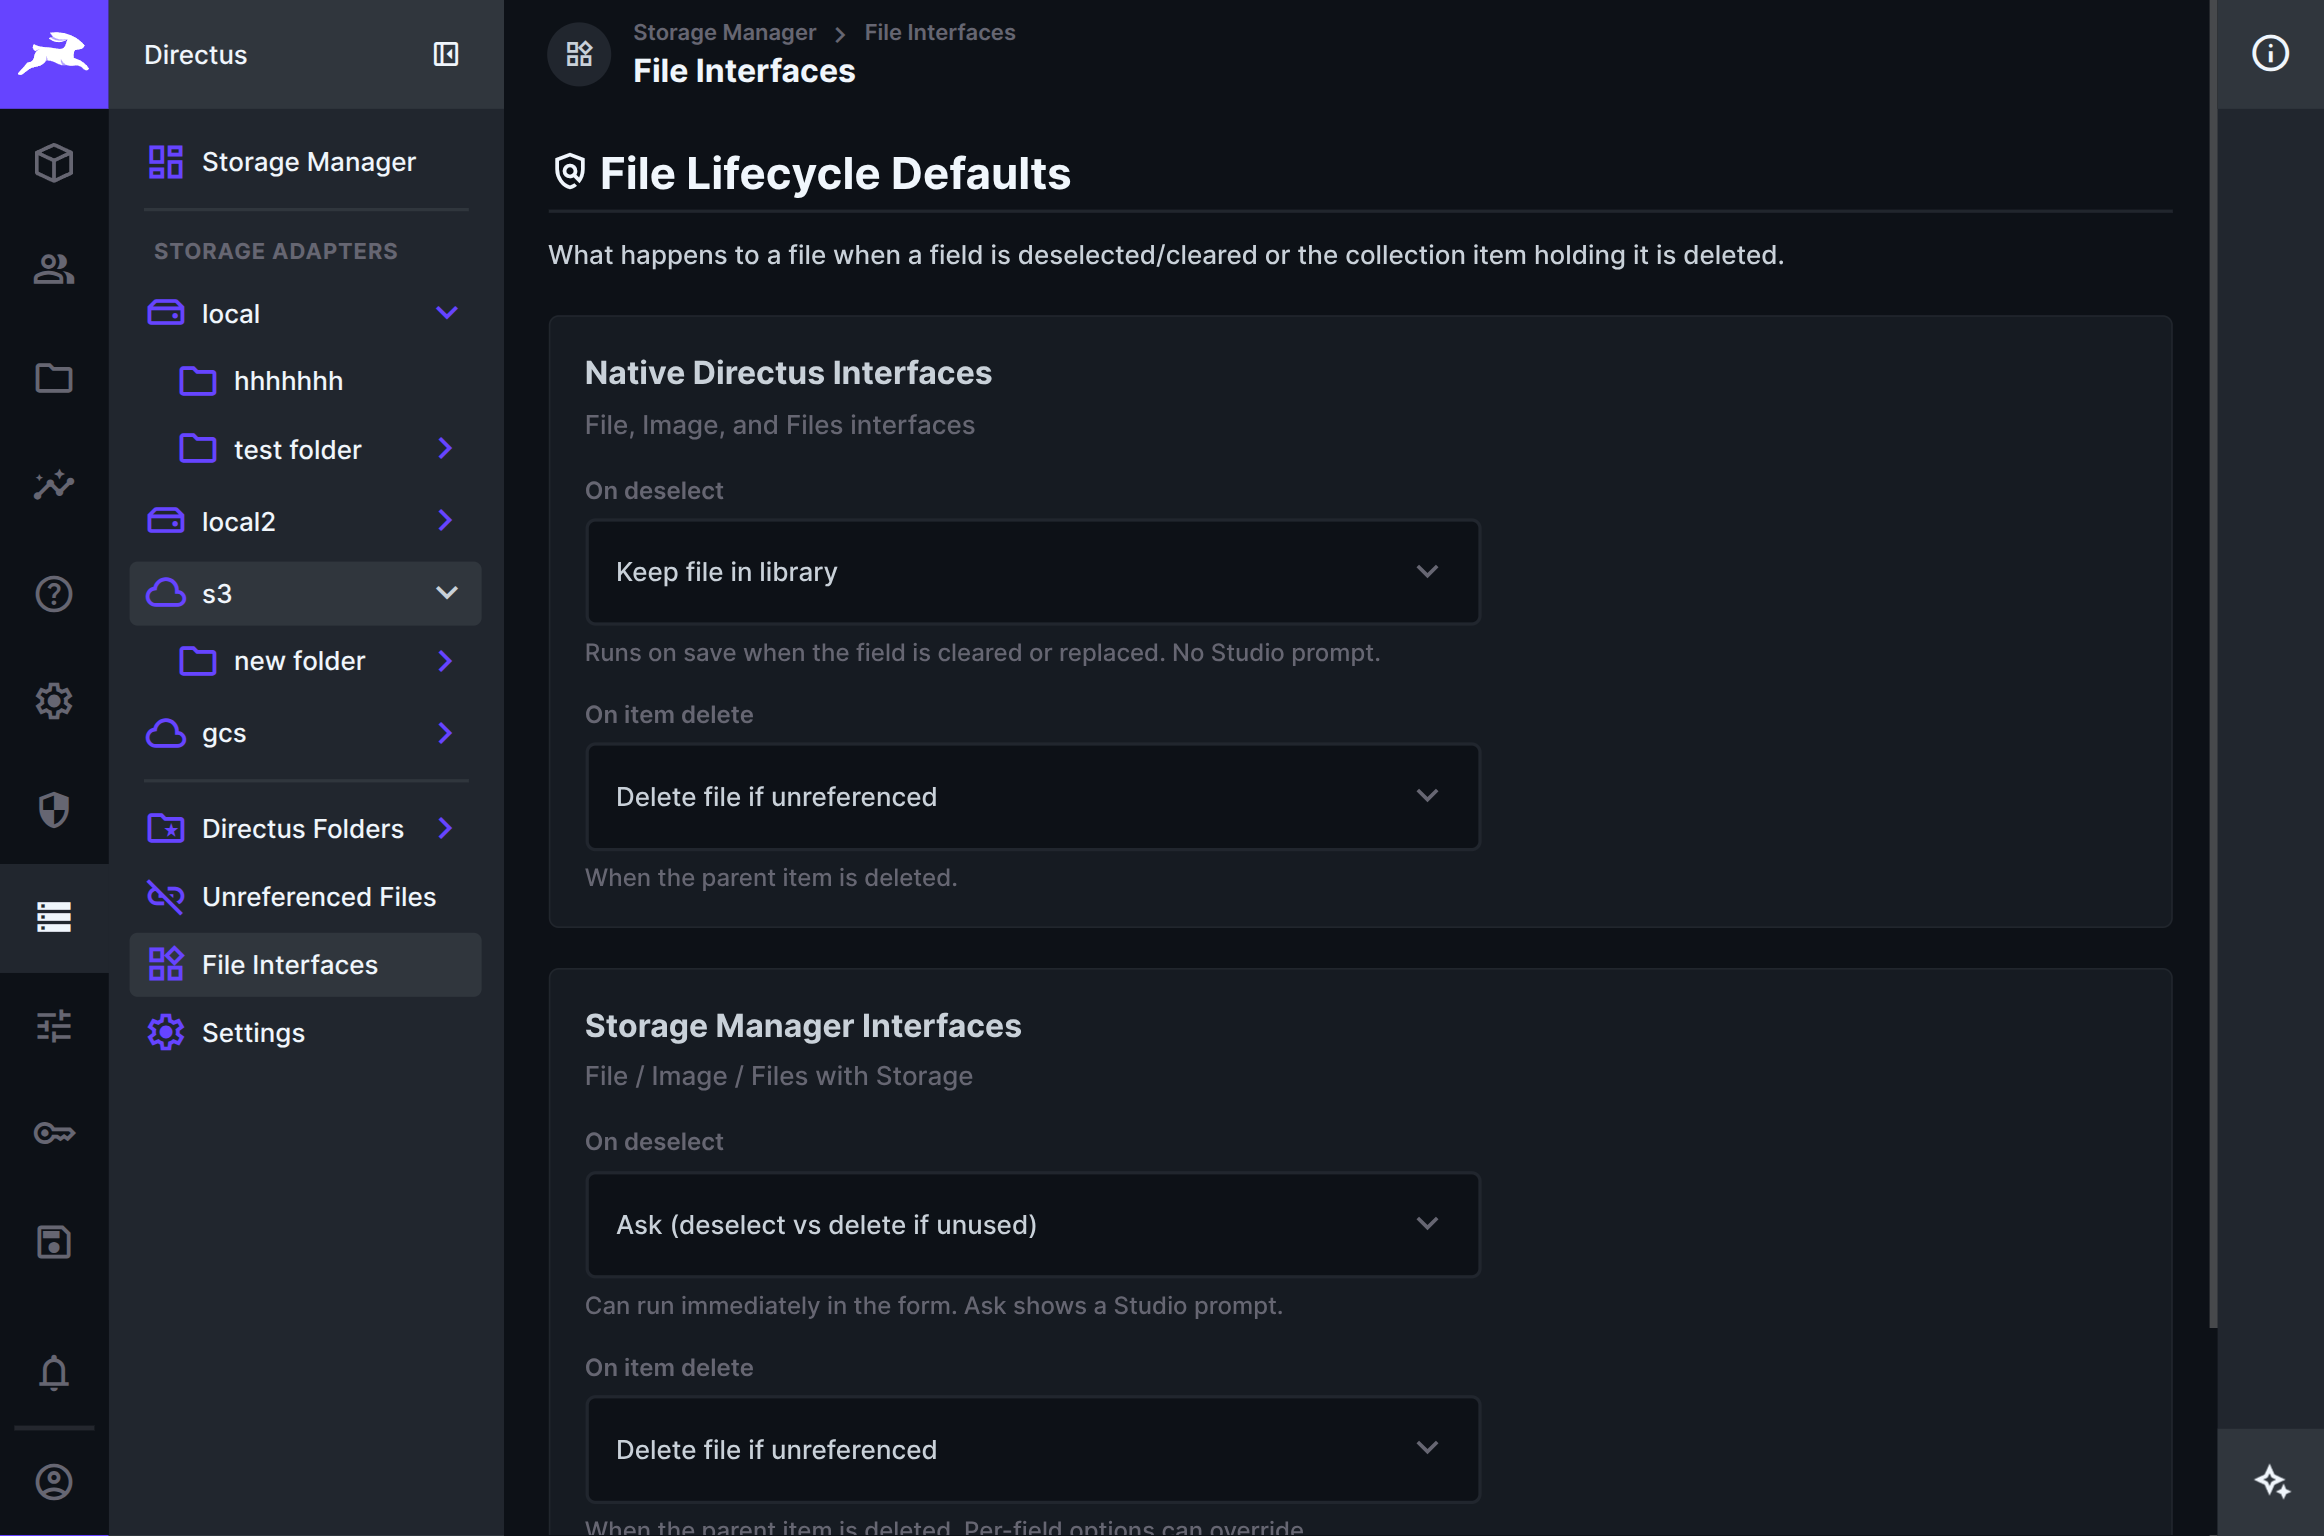This screenshot has width=2324, height=1536.
Task: Open the shield module icon
Action: (x=54, y=810)
